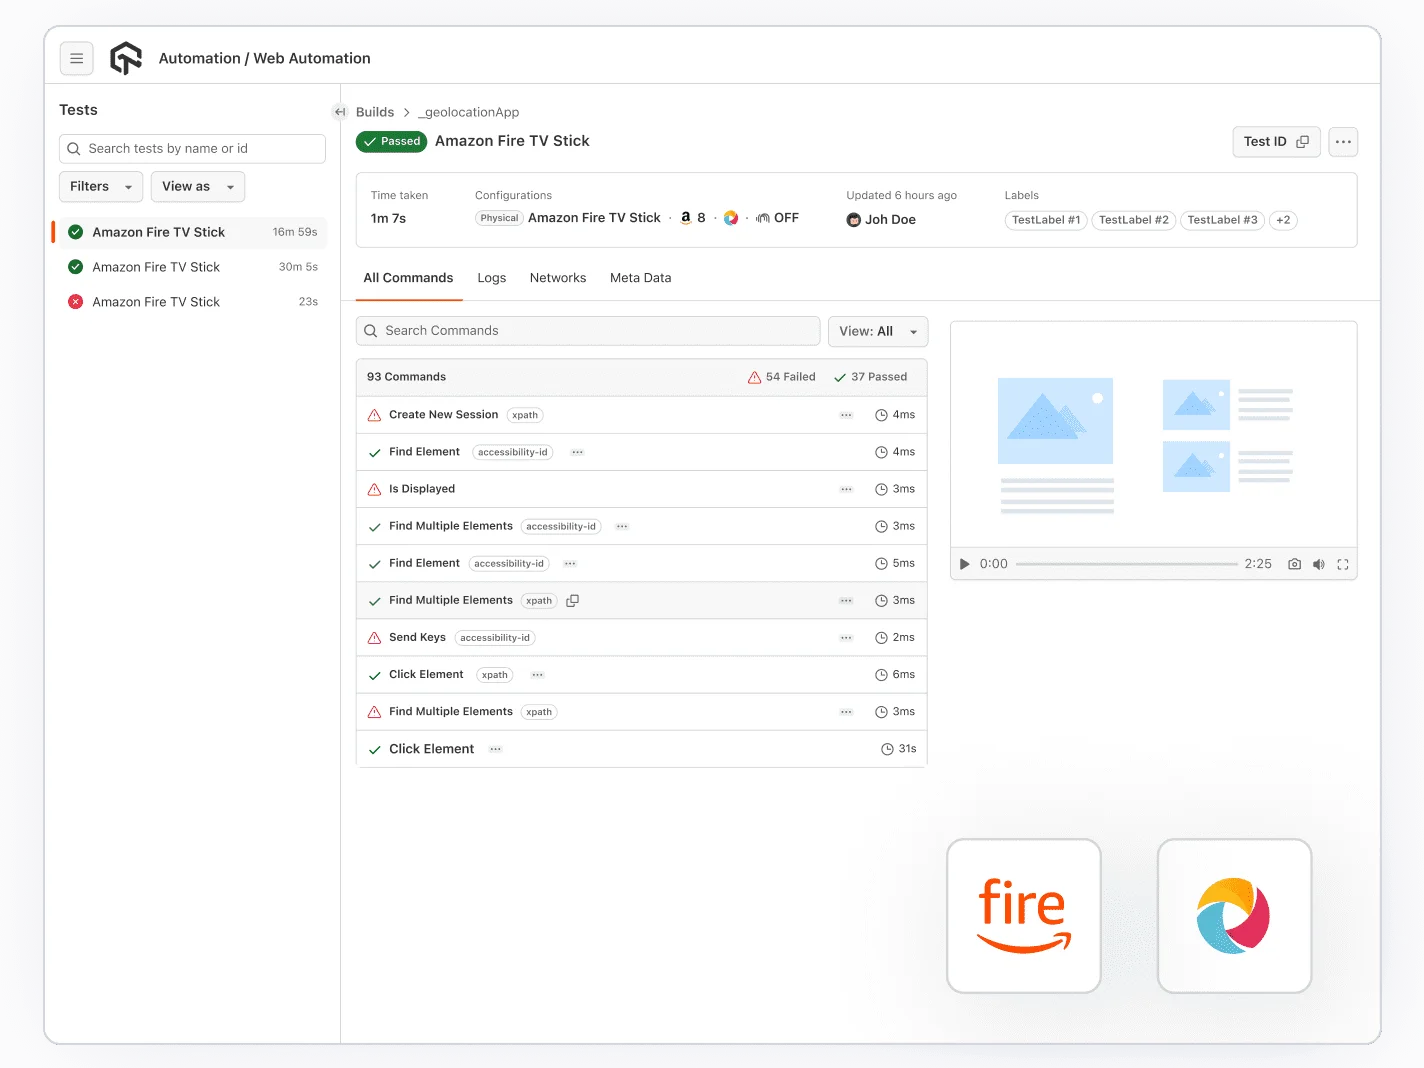Filter by 37 Passed commands
The height and width of the screenshot is (1068, 1424).
(870, 377)
